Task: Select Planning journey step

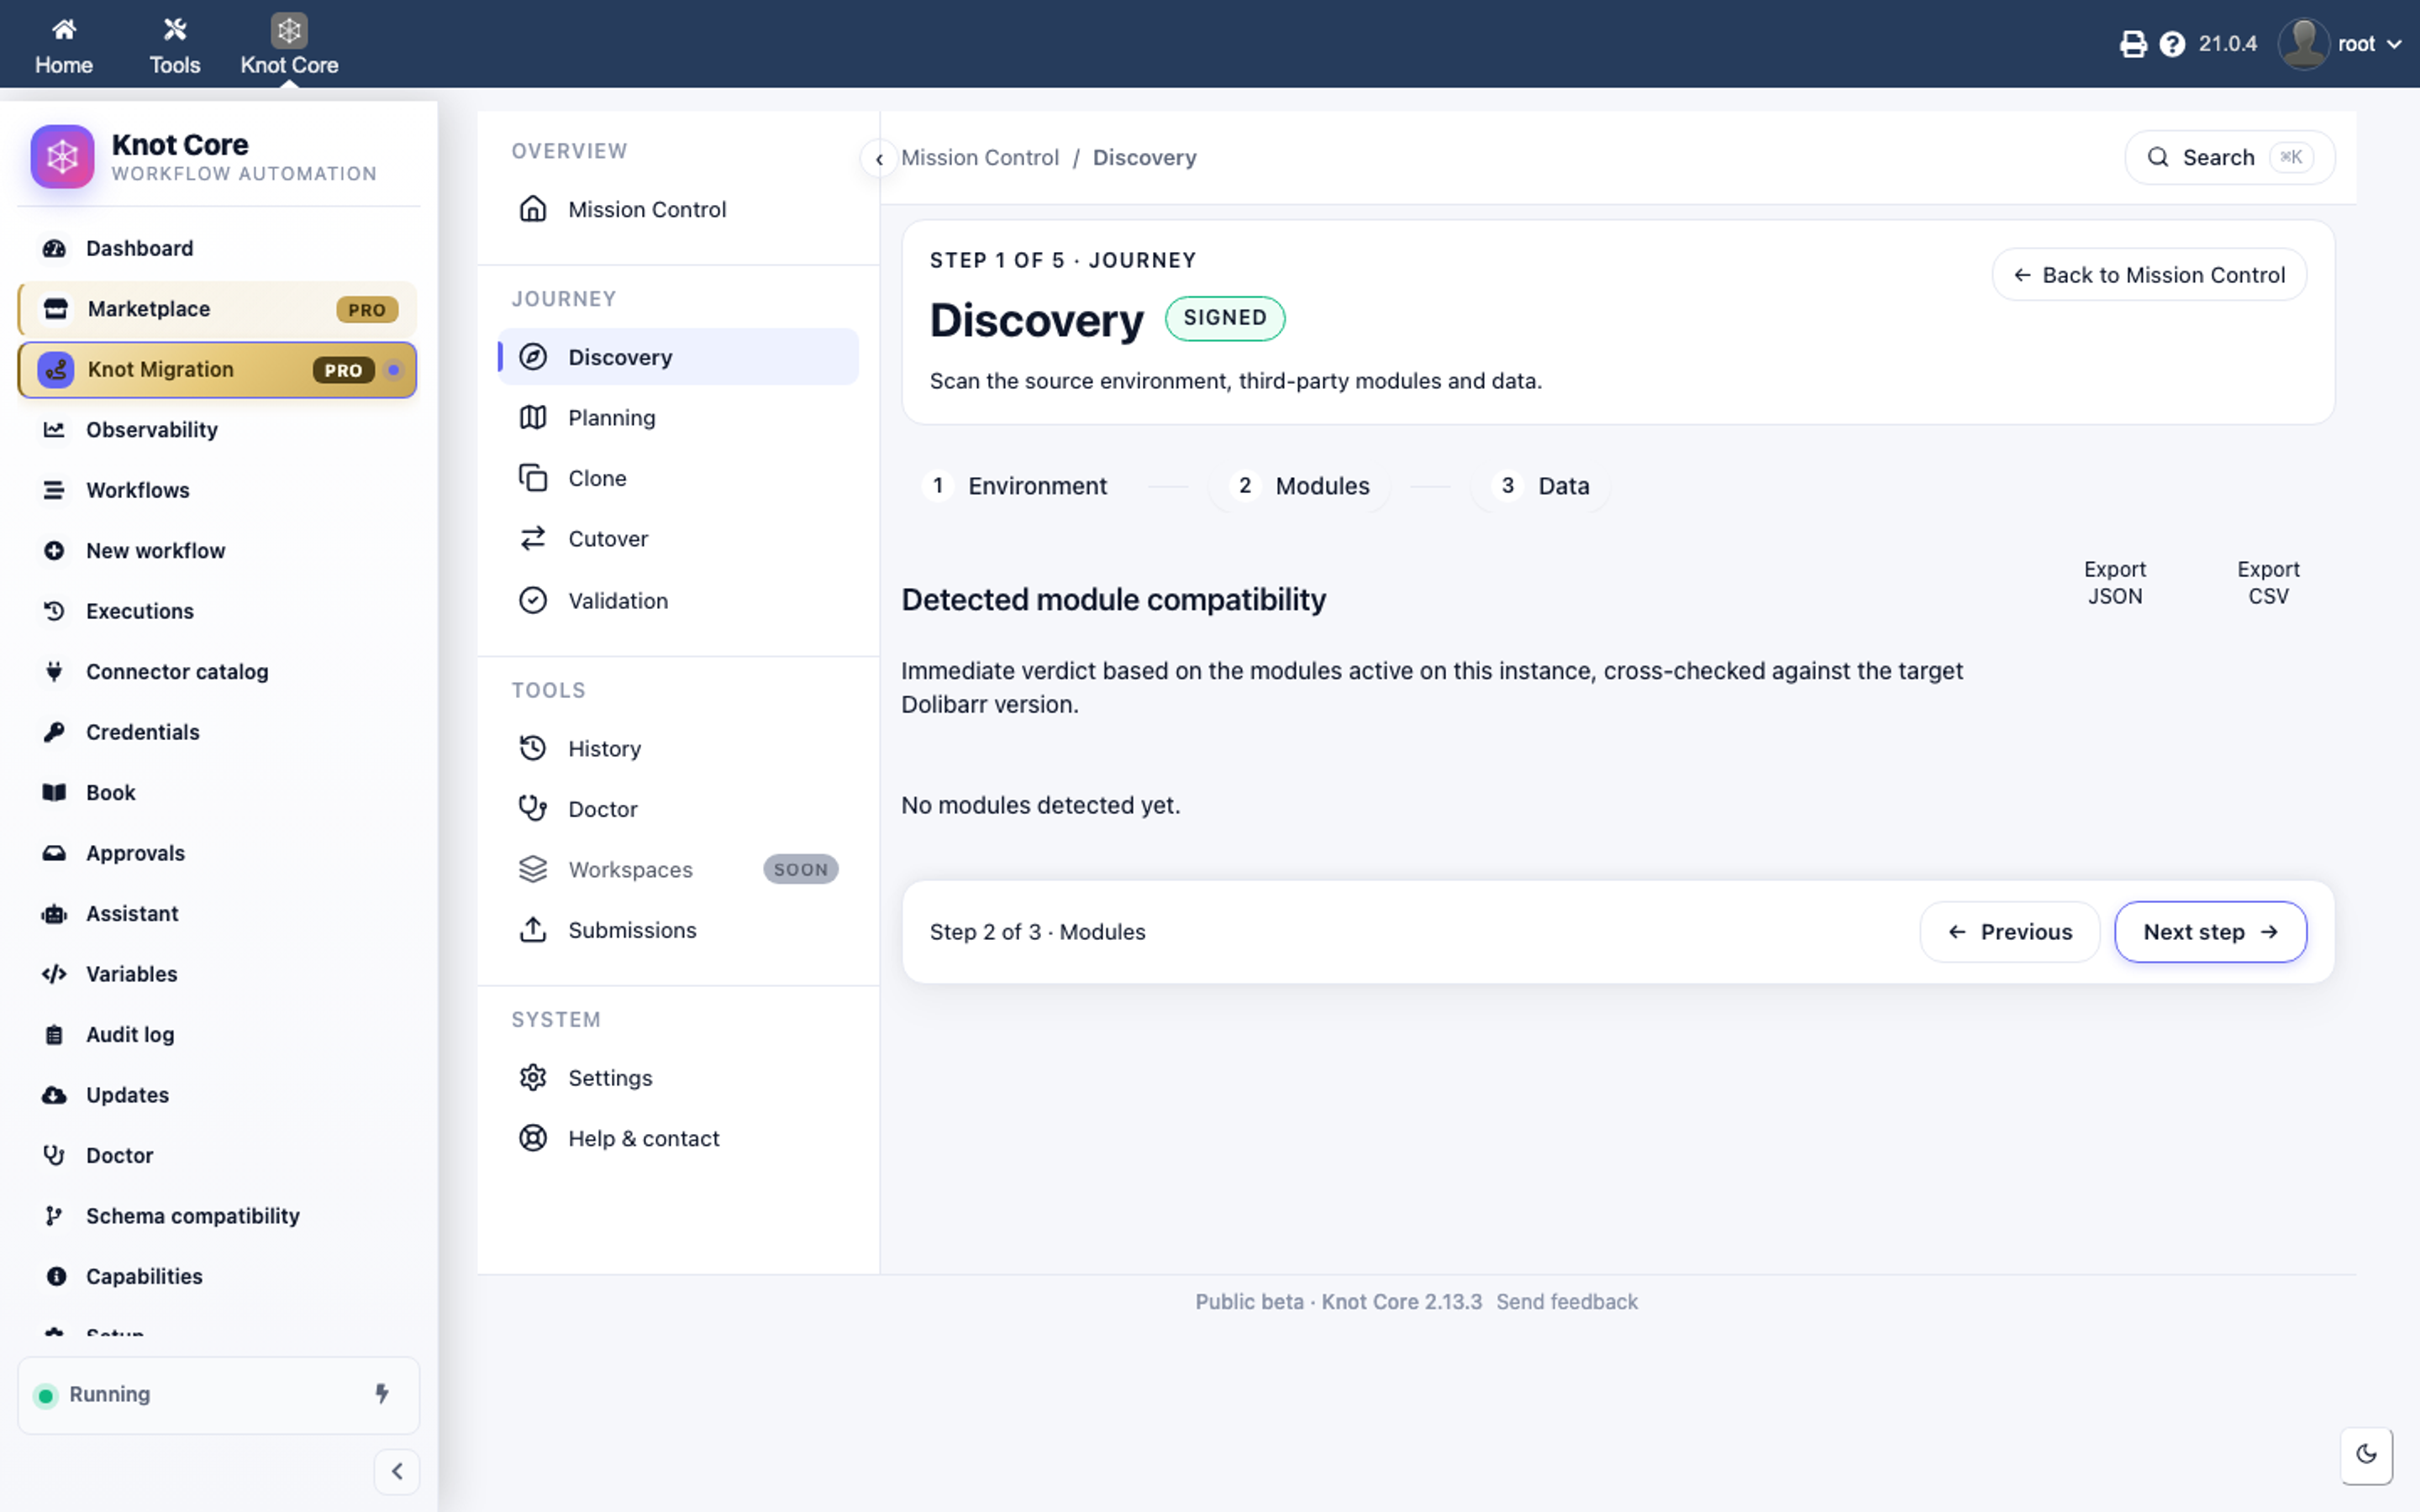Action: tap(678, 418)
